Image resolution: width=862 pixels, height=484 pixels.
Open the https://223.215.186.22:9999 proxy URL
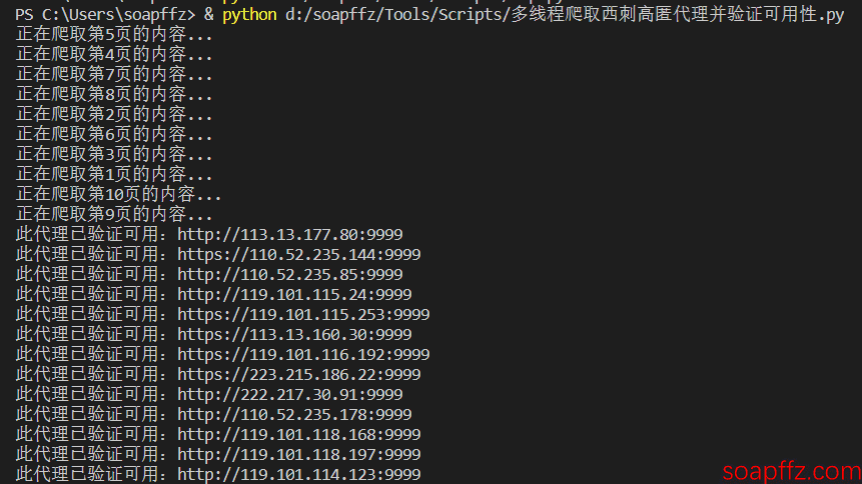point(299,375)
